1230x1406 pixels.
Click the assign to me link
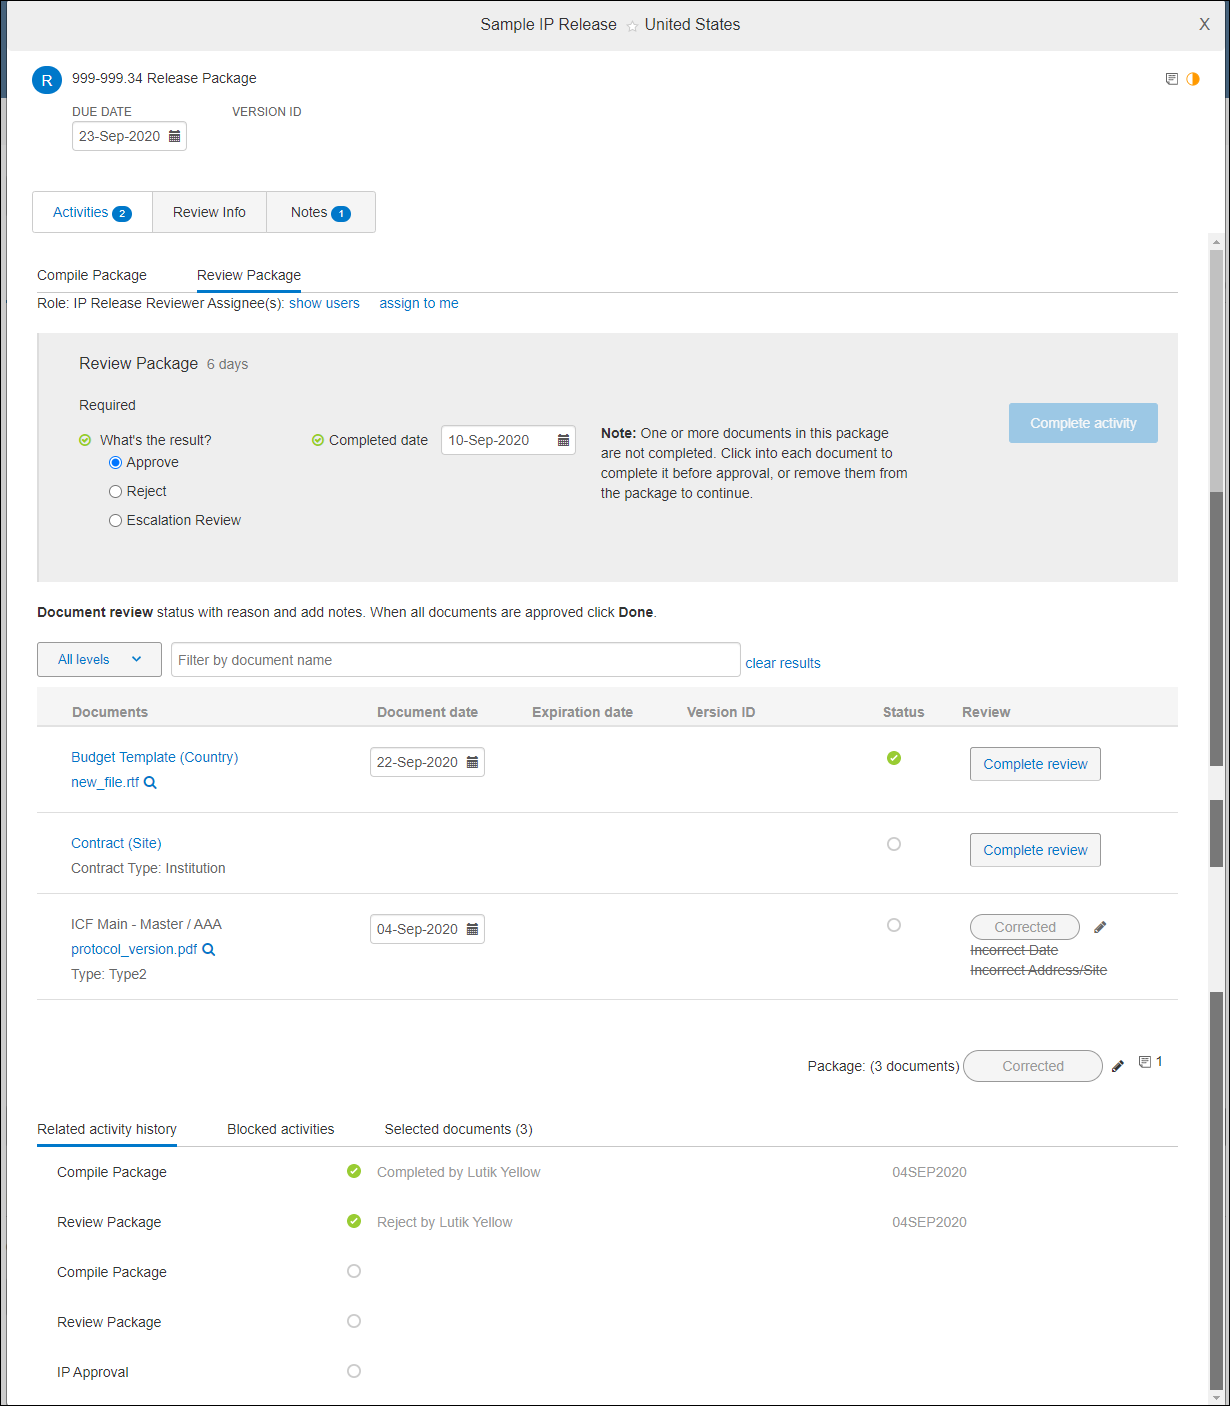pyautogui.click(x=418, y=303)
